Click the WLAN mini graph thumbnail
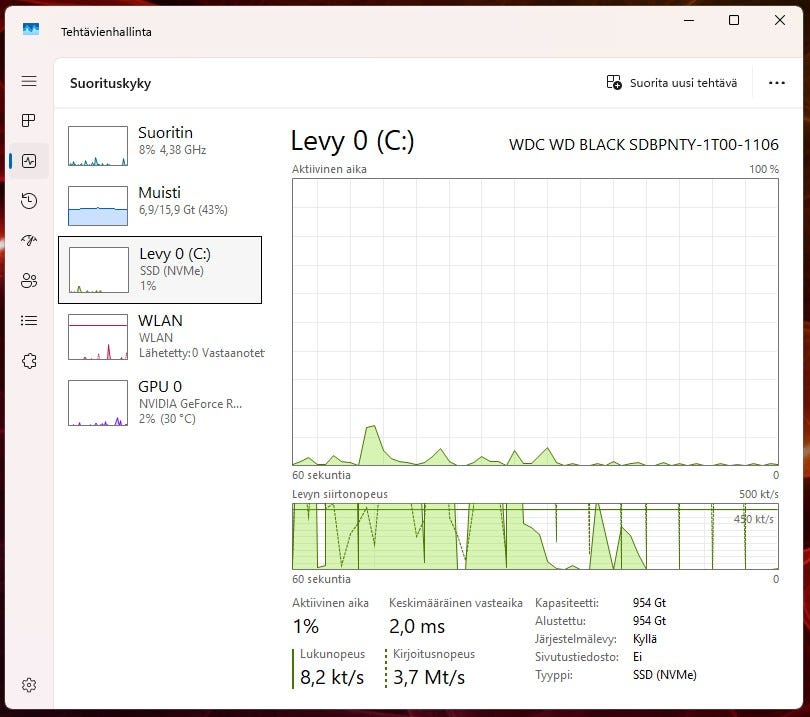 (98, 337)
